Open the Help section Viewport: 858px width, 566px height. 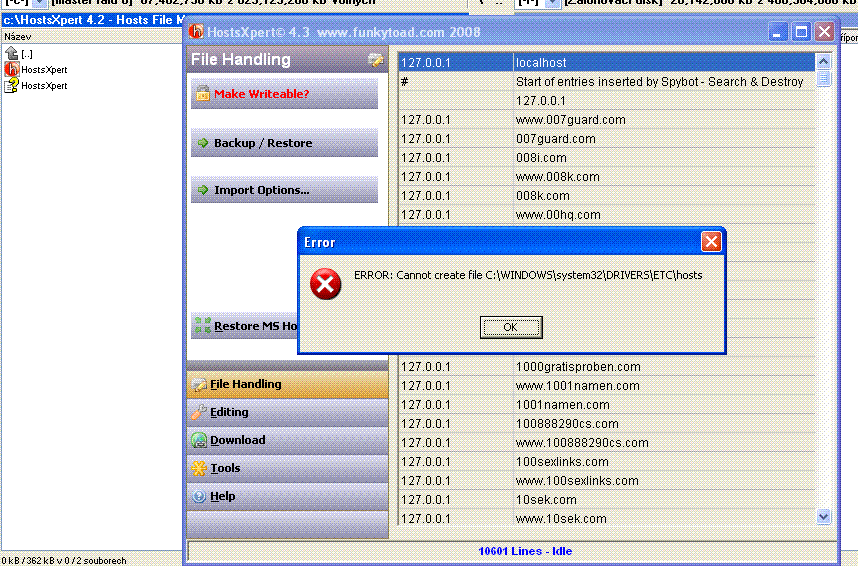coord(288,496)
